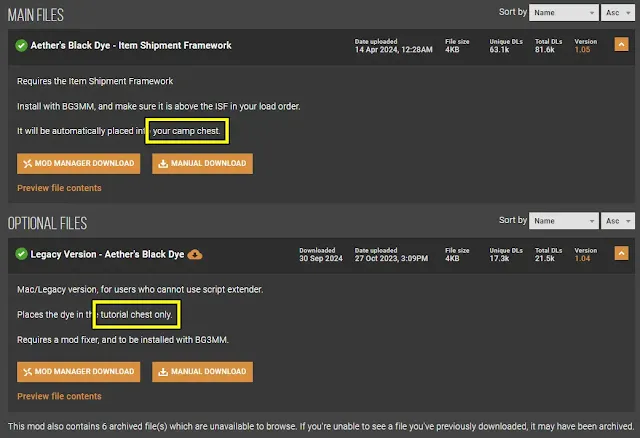Select the title Legacy Version - Aether's Black Dye

coord(107,254)
